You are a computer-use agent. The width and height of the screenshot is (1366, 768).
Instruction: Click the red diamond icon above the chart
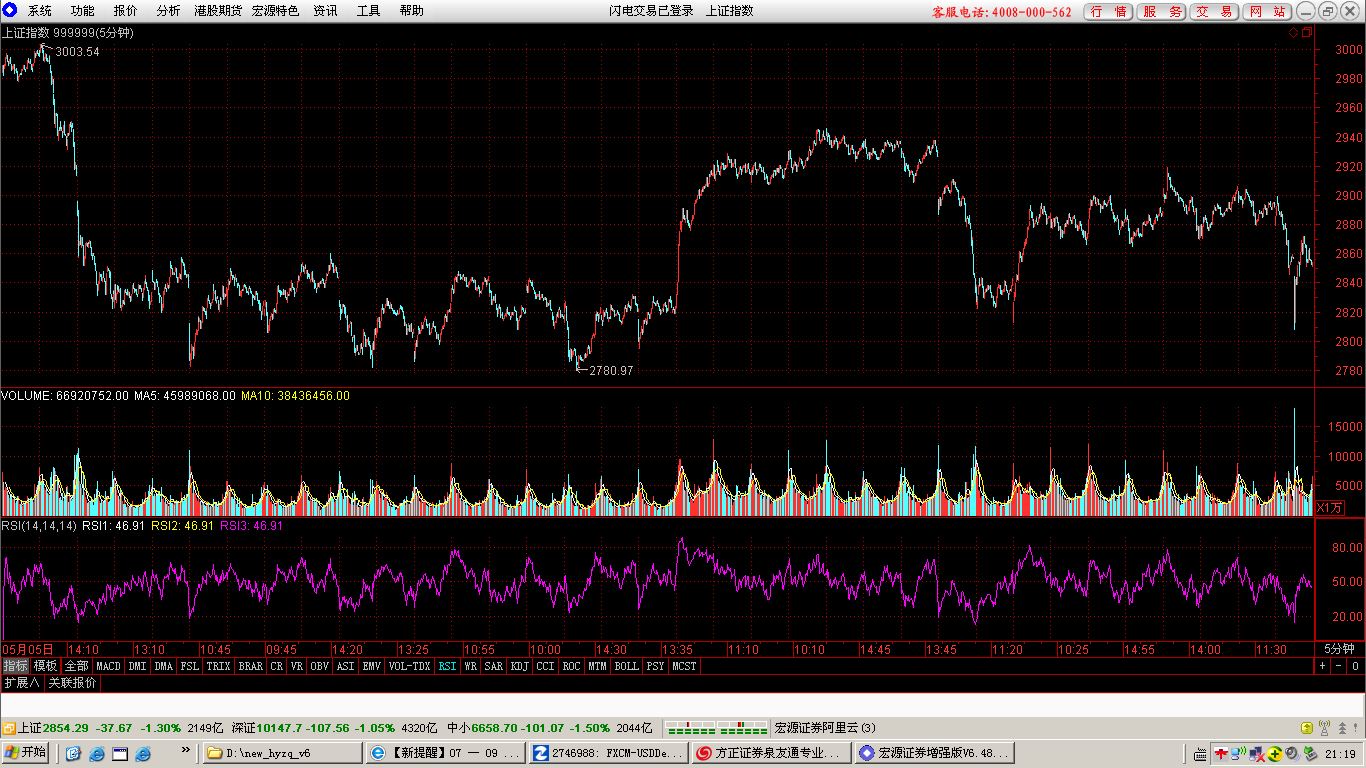pos(1292,33)
